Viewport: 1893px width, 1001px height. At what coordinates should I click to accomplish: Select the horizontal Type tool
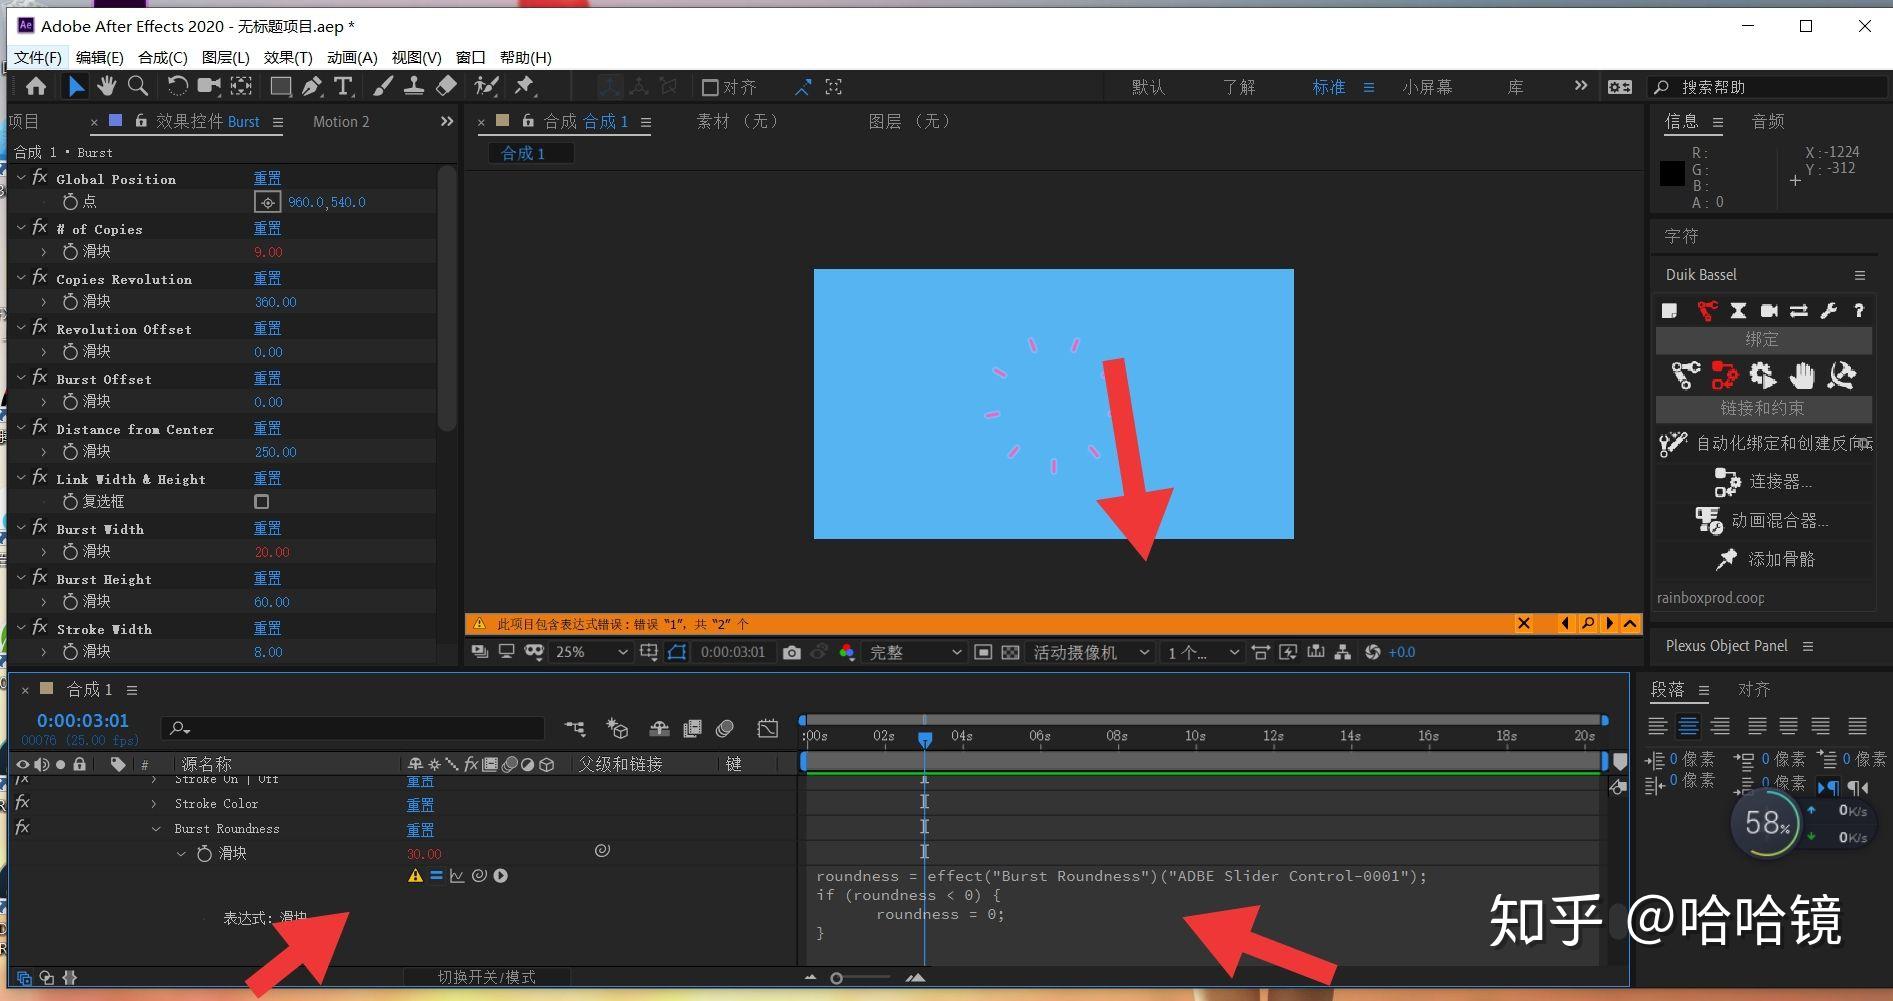coord(343,87)
